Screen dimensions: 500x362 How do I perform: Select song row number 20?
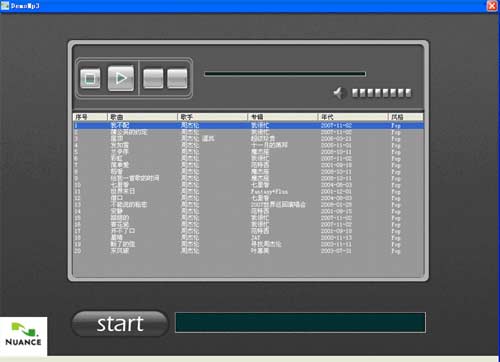248,251
